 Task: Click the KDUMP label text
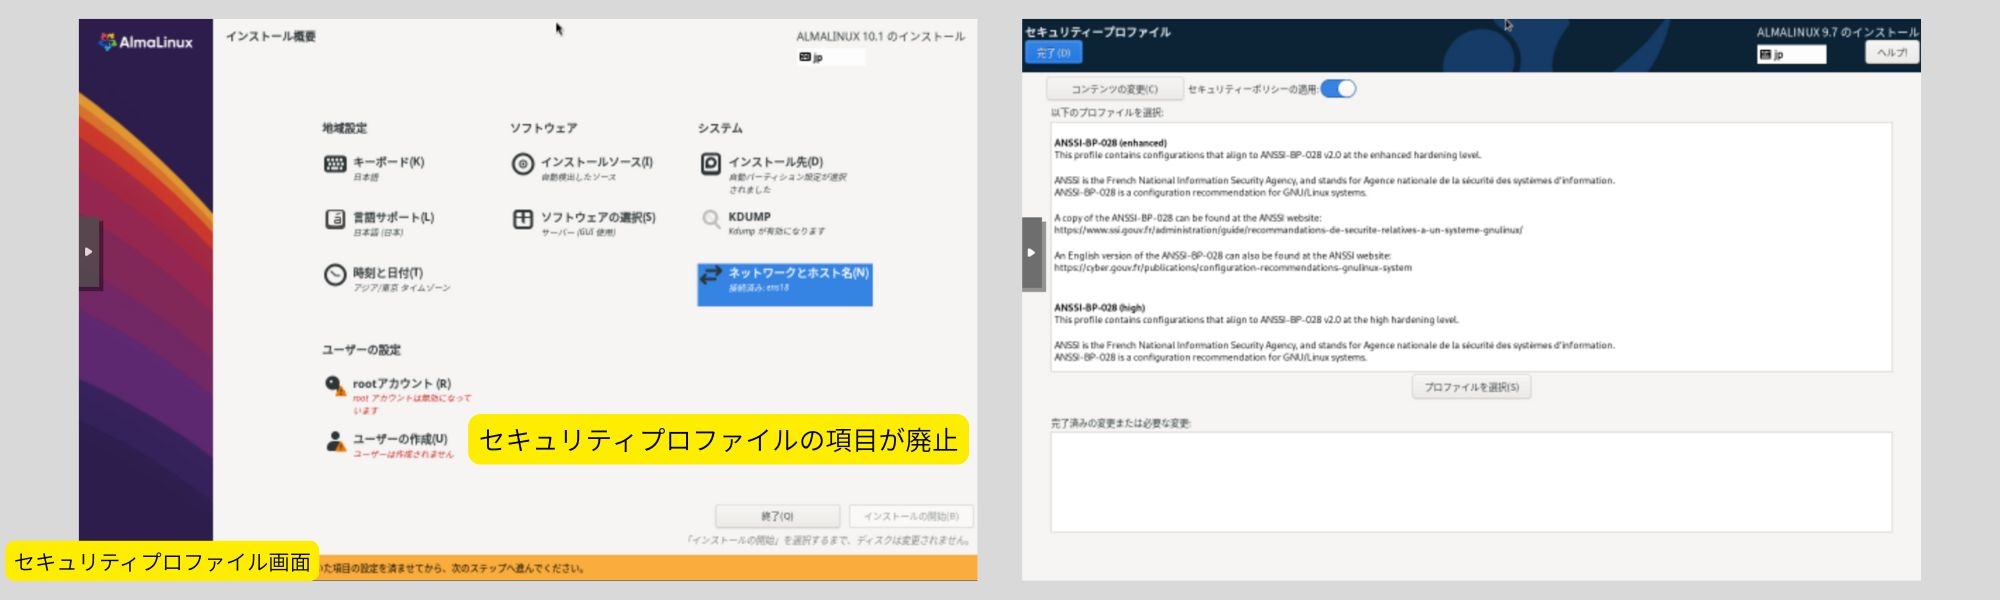750,216
